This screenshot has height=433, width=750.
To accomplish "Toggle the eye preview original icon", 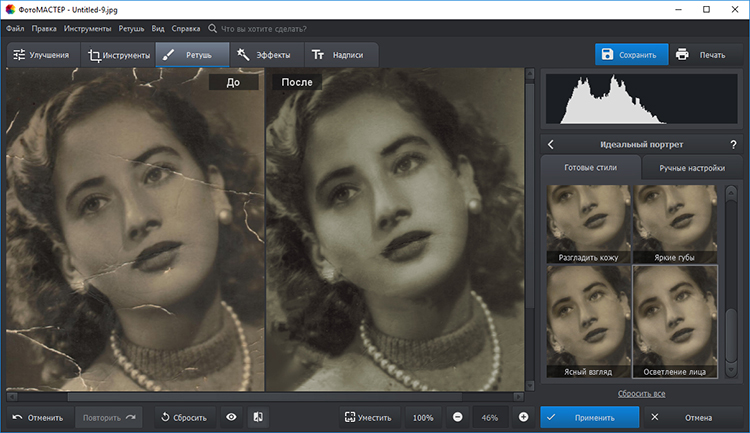I will point(231,417).
